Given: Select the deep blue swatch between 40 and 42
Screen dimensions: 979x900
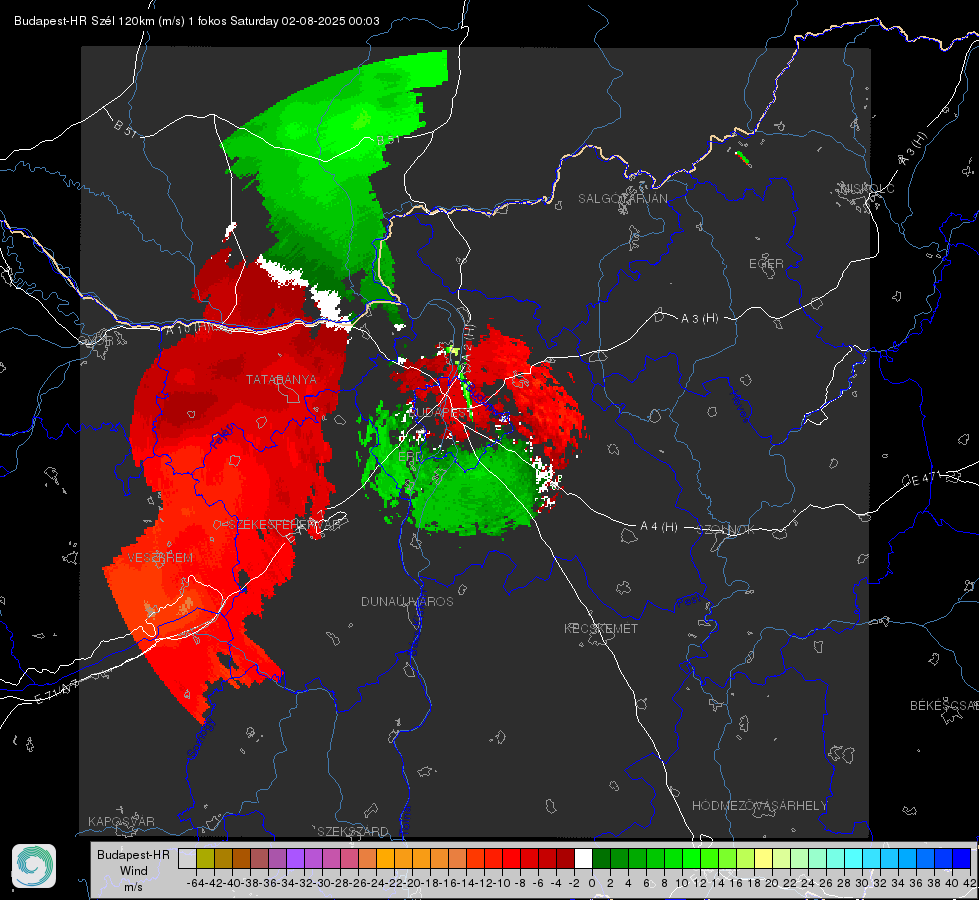Looking at the screenshot, I should tap(961, 859).
